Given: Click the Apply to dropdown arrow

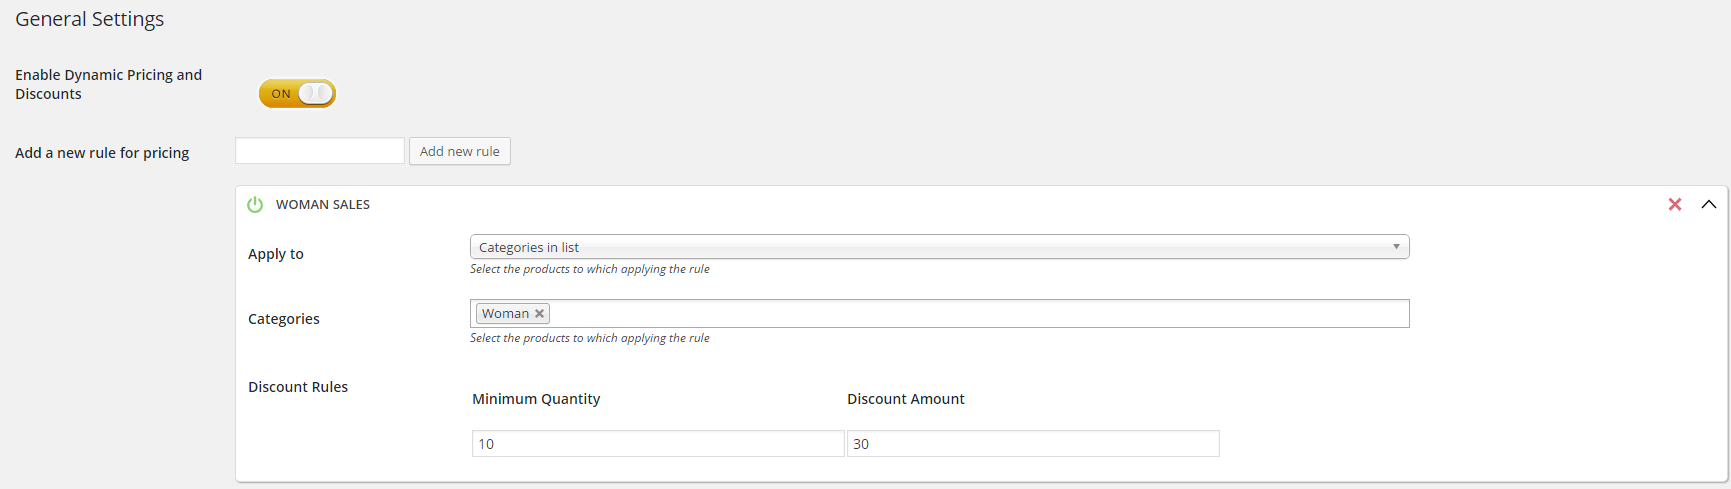Looking at the screenshot, I should pos(1396,247).
